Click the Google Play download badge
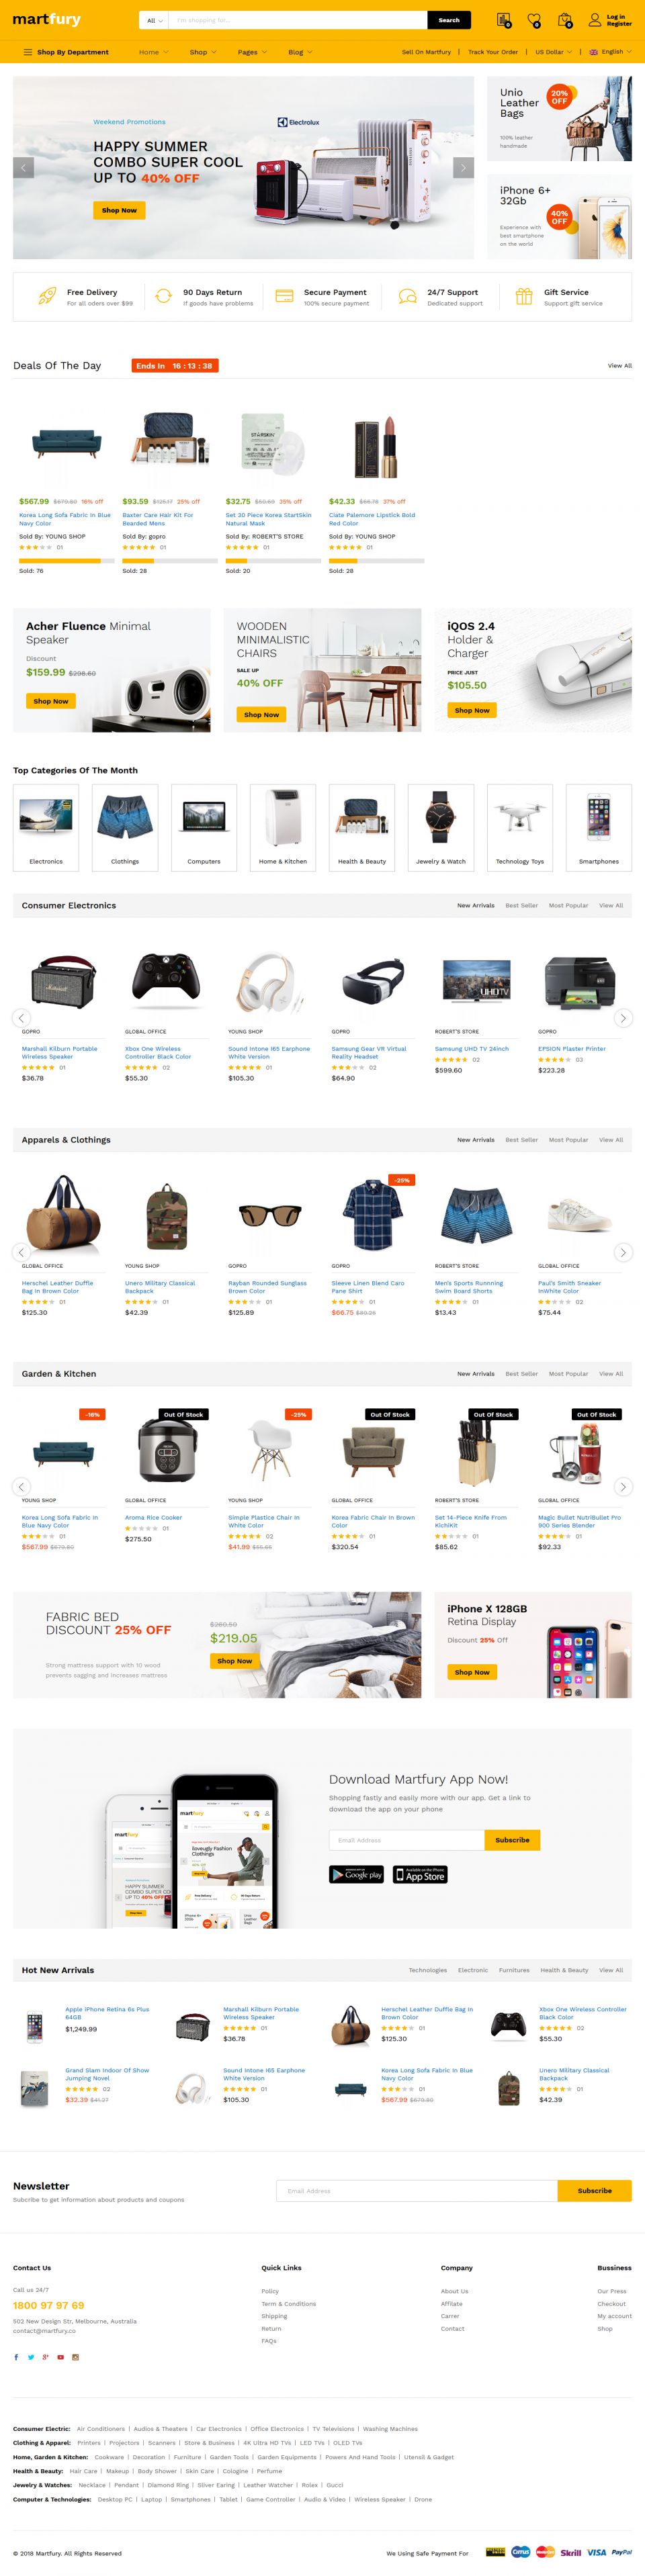Viewport: 645px width, 2576px height. (357, 1874)
